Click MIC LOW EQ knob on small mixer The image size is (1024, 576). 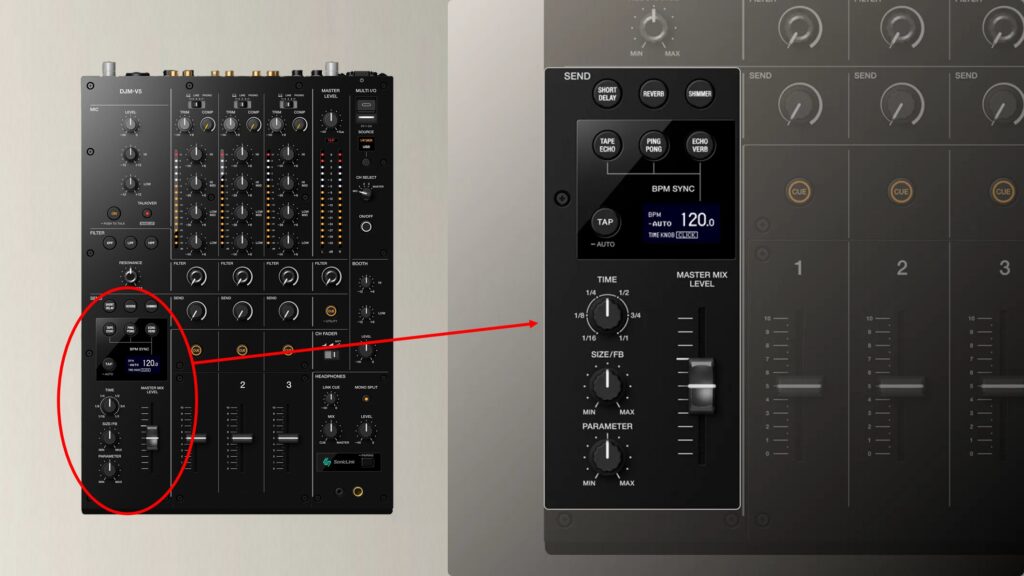131,184
